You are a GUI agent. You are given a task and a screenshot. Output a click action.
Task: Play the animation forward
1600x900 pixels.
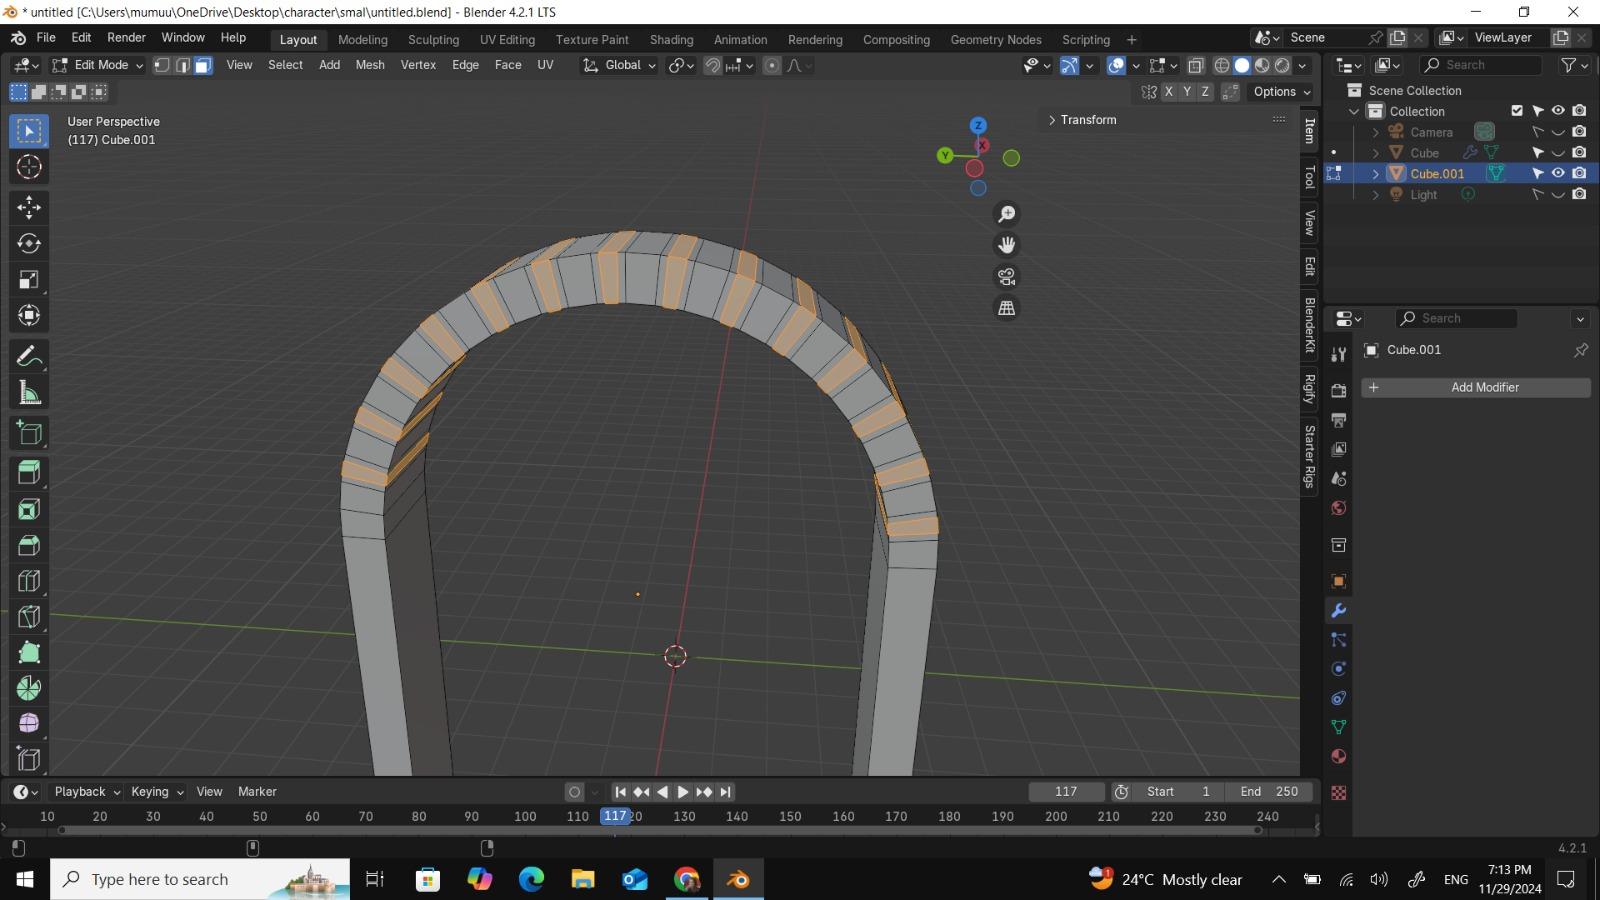(683, 792)
